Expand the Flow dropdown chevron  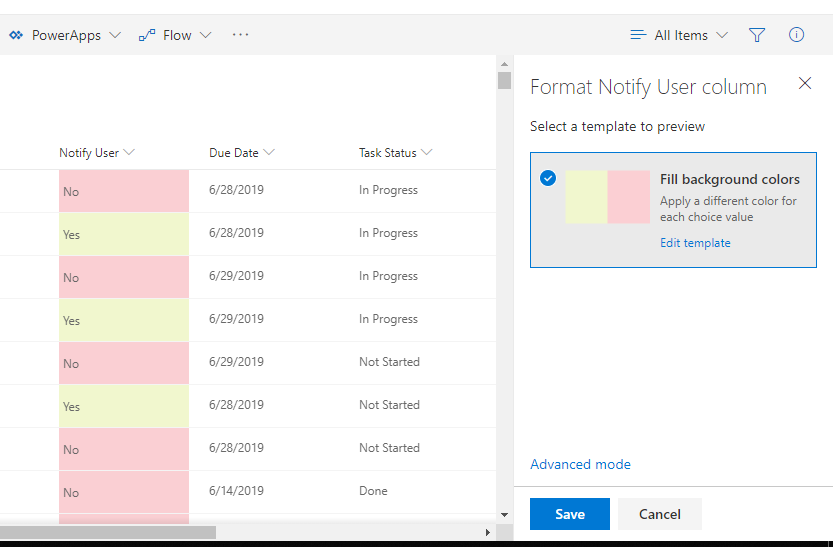point(206,35)
